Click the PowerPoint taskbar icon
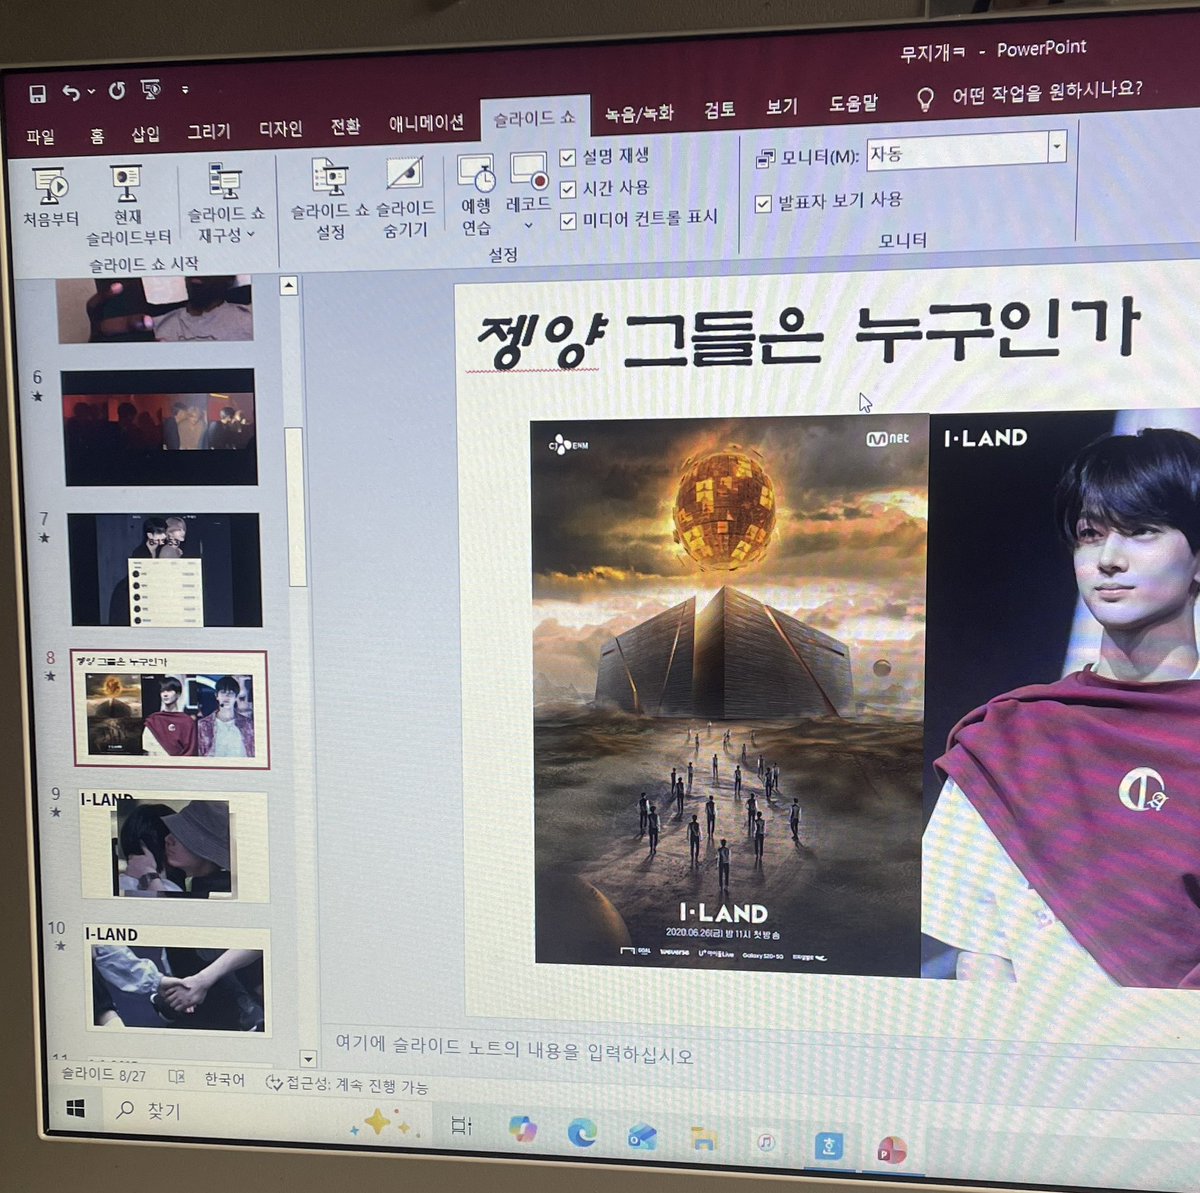 (x=891, y=1150)
